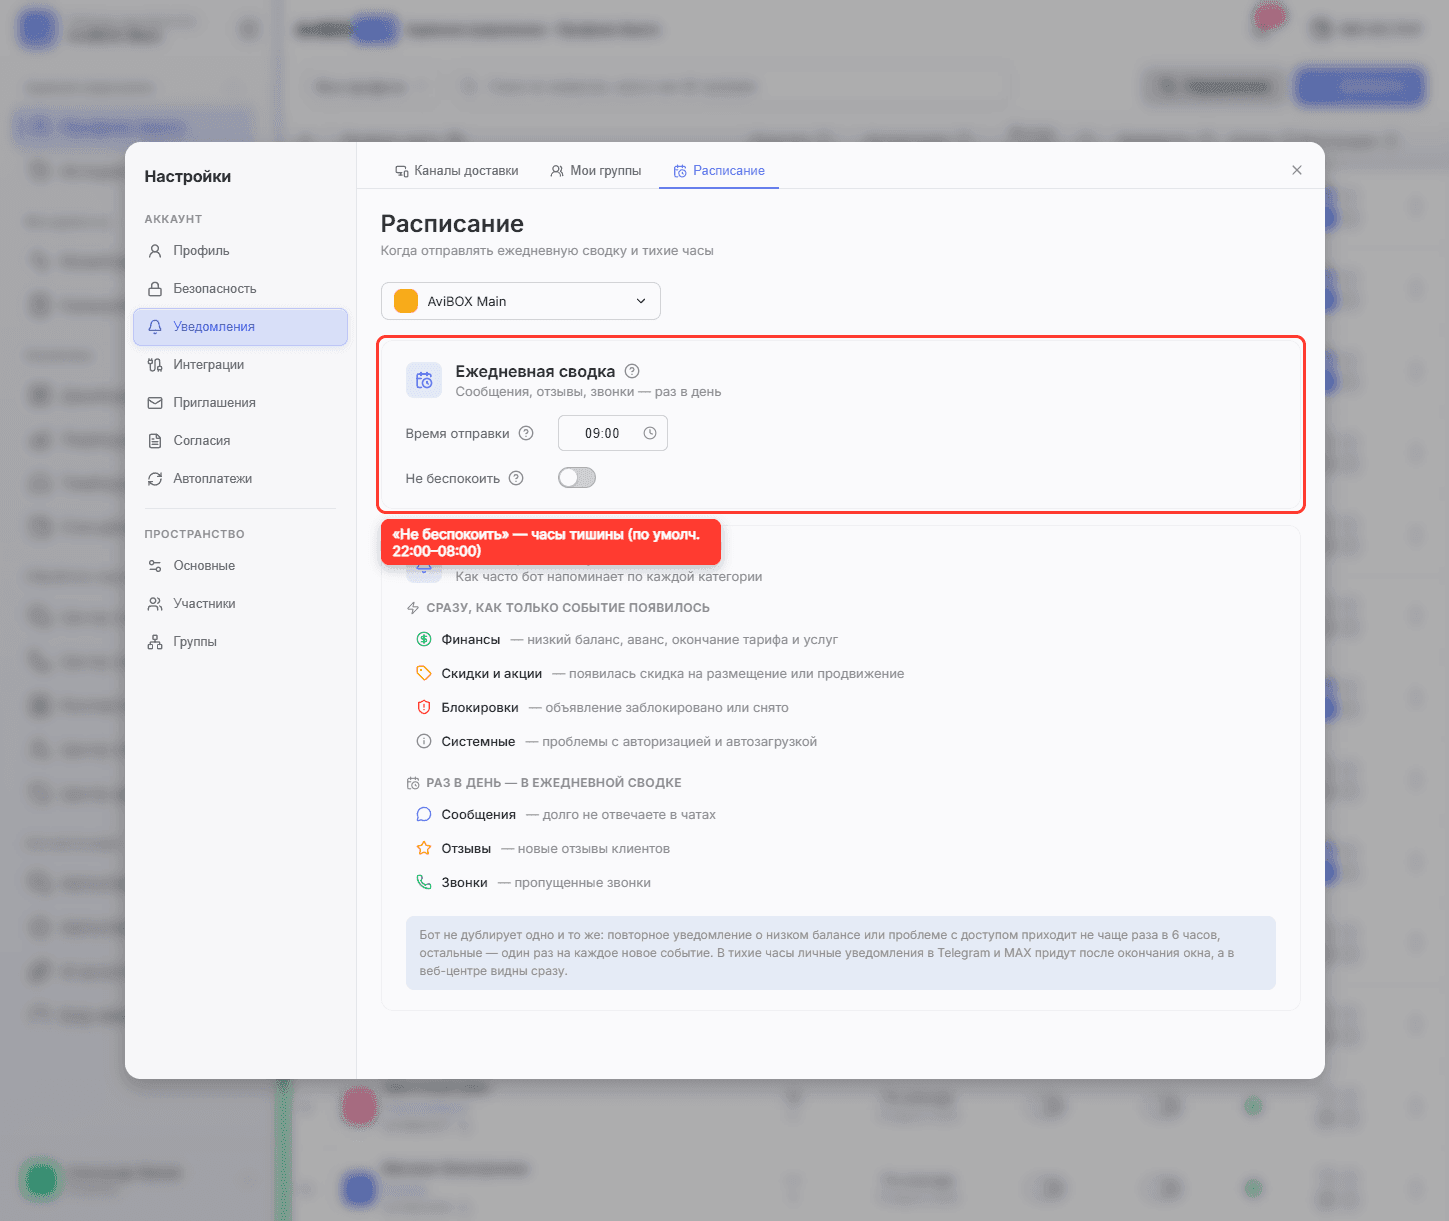Image resolution: width=1449 pixels, height=1221 pixels.
Task: Click the calendar icon beside РАЗ В ДЕНЬ heading
Action: (413, 783)
